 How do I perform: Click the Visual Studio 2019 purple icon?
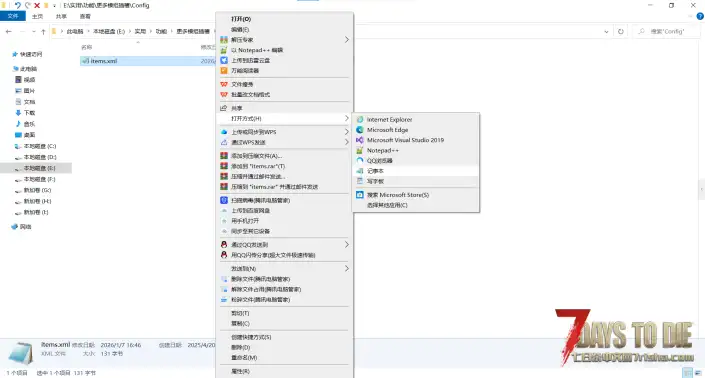(360, 140)
